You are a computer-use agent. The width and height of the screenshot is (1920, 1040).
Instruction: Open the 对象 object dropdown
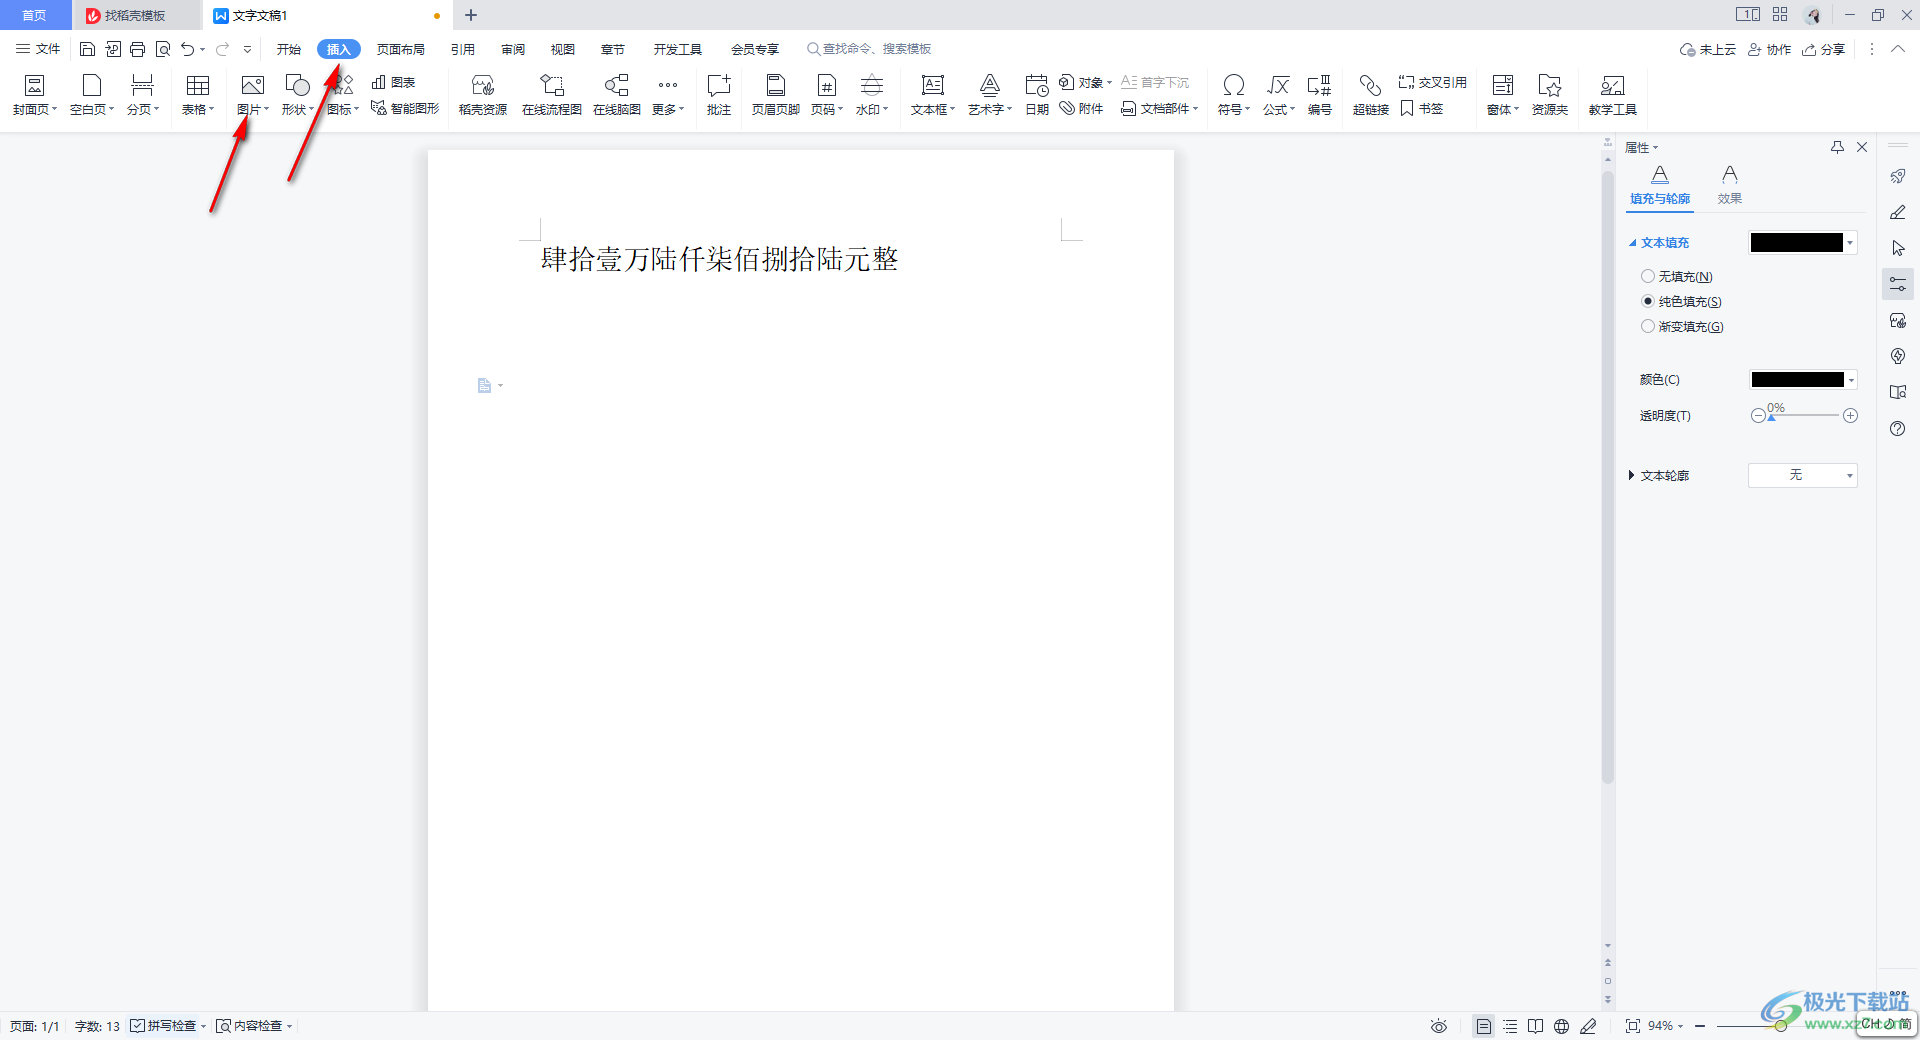(x=1085, y=82)
